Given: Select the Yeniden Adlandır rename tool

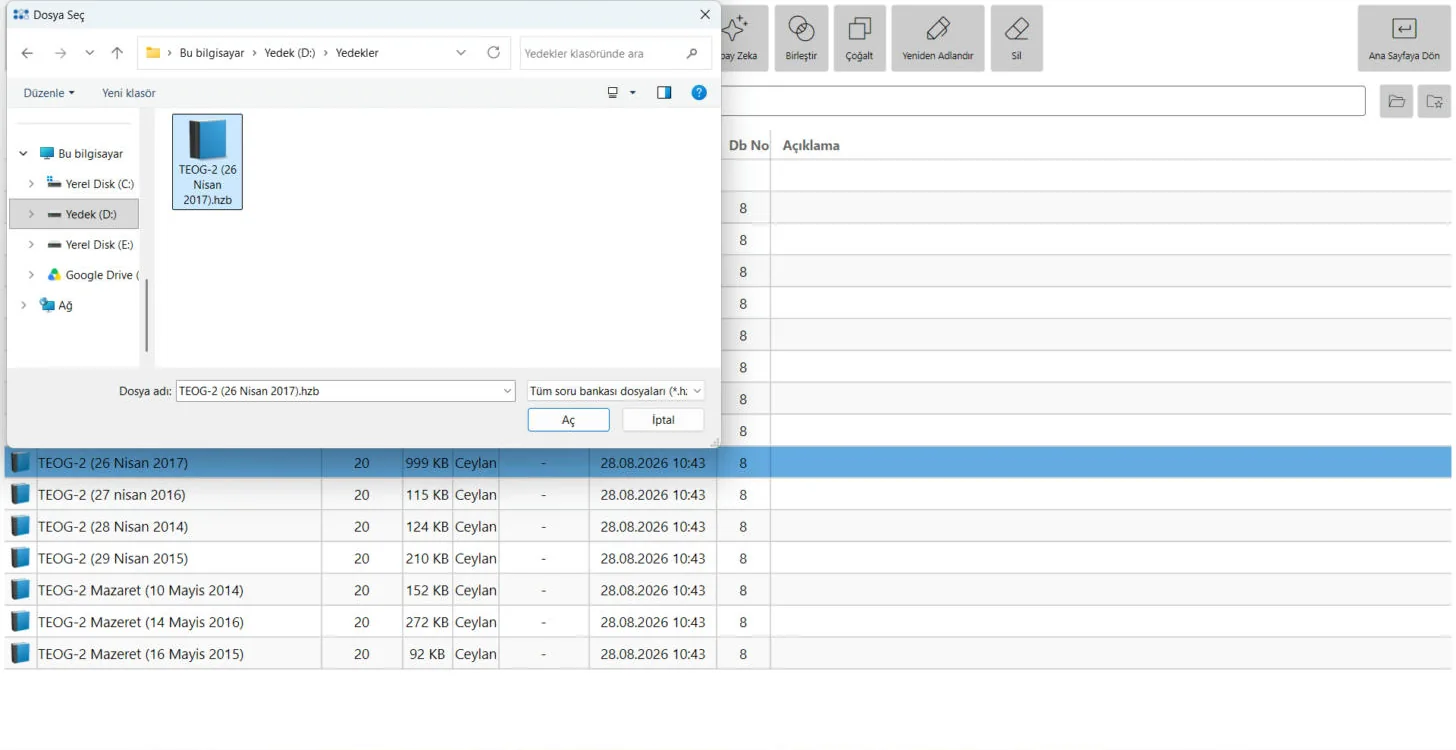Looking at the screenshot, I should click(937, 38).
